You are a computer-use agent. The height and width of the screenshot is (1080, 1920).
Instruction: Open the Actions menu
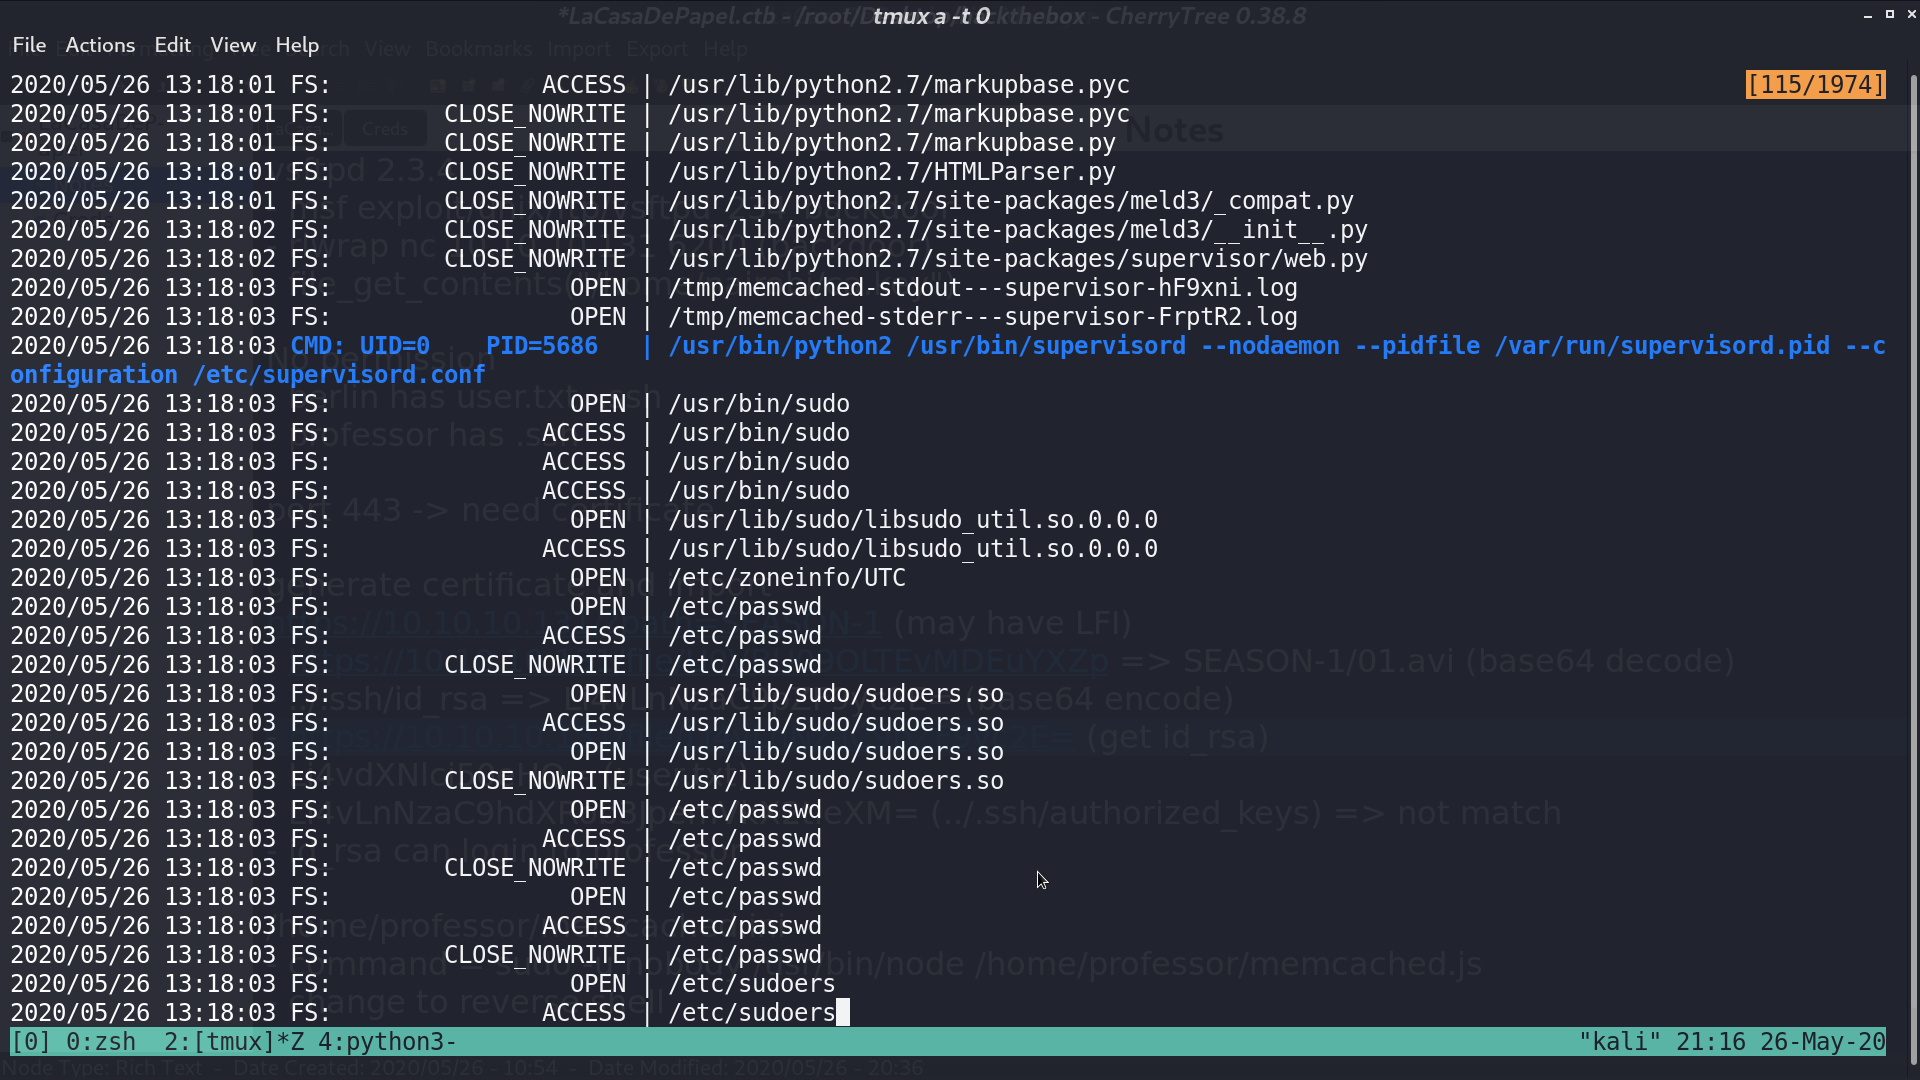[100, 45]
